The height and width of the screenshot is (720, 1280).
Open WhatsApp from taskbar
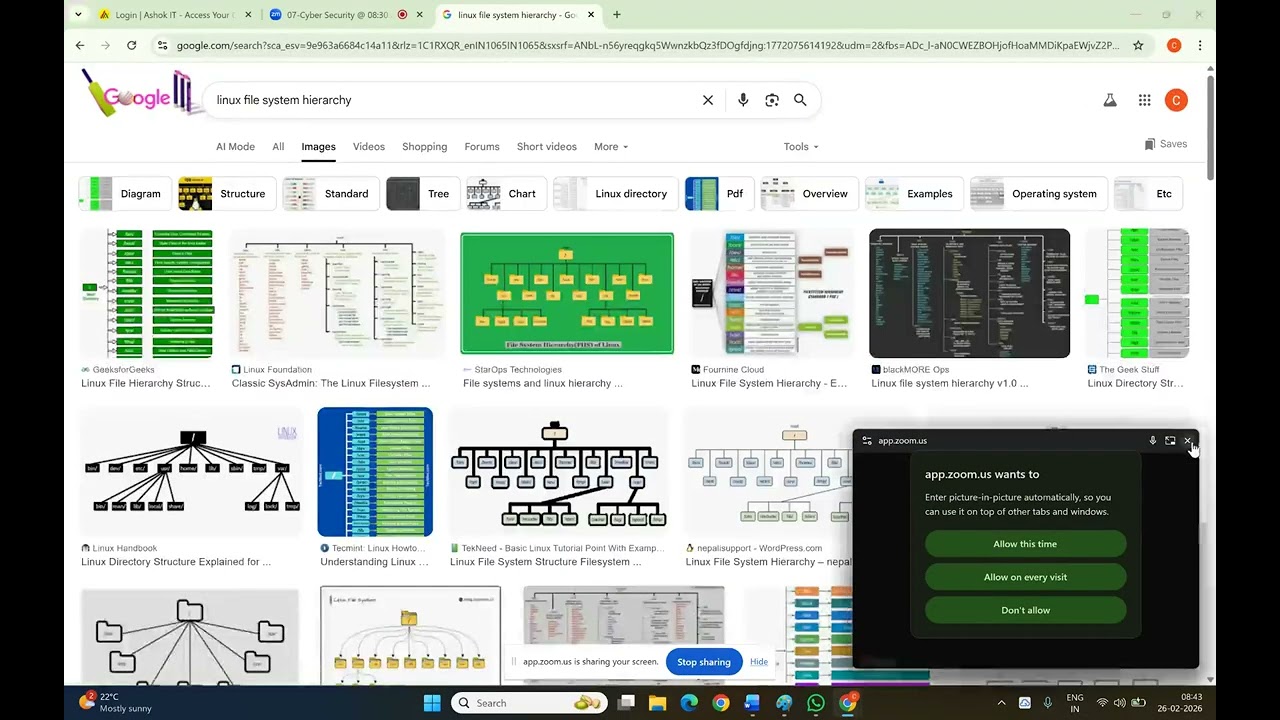coord(816,703)
